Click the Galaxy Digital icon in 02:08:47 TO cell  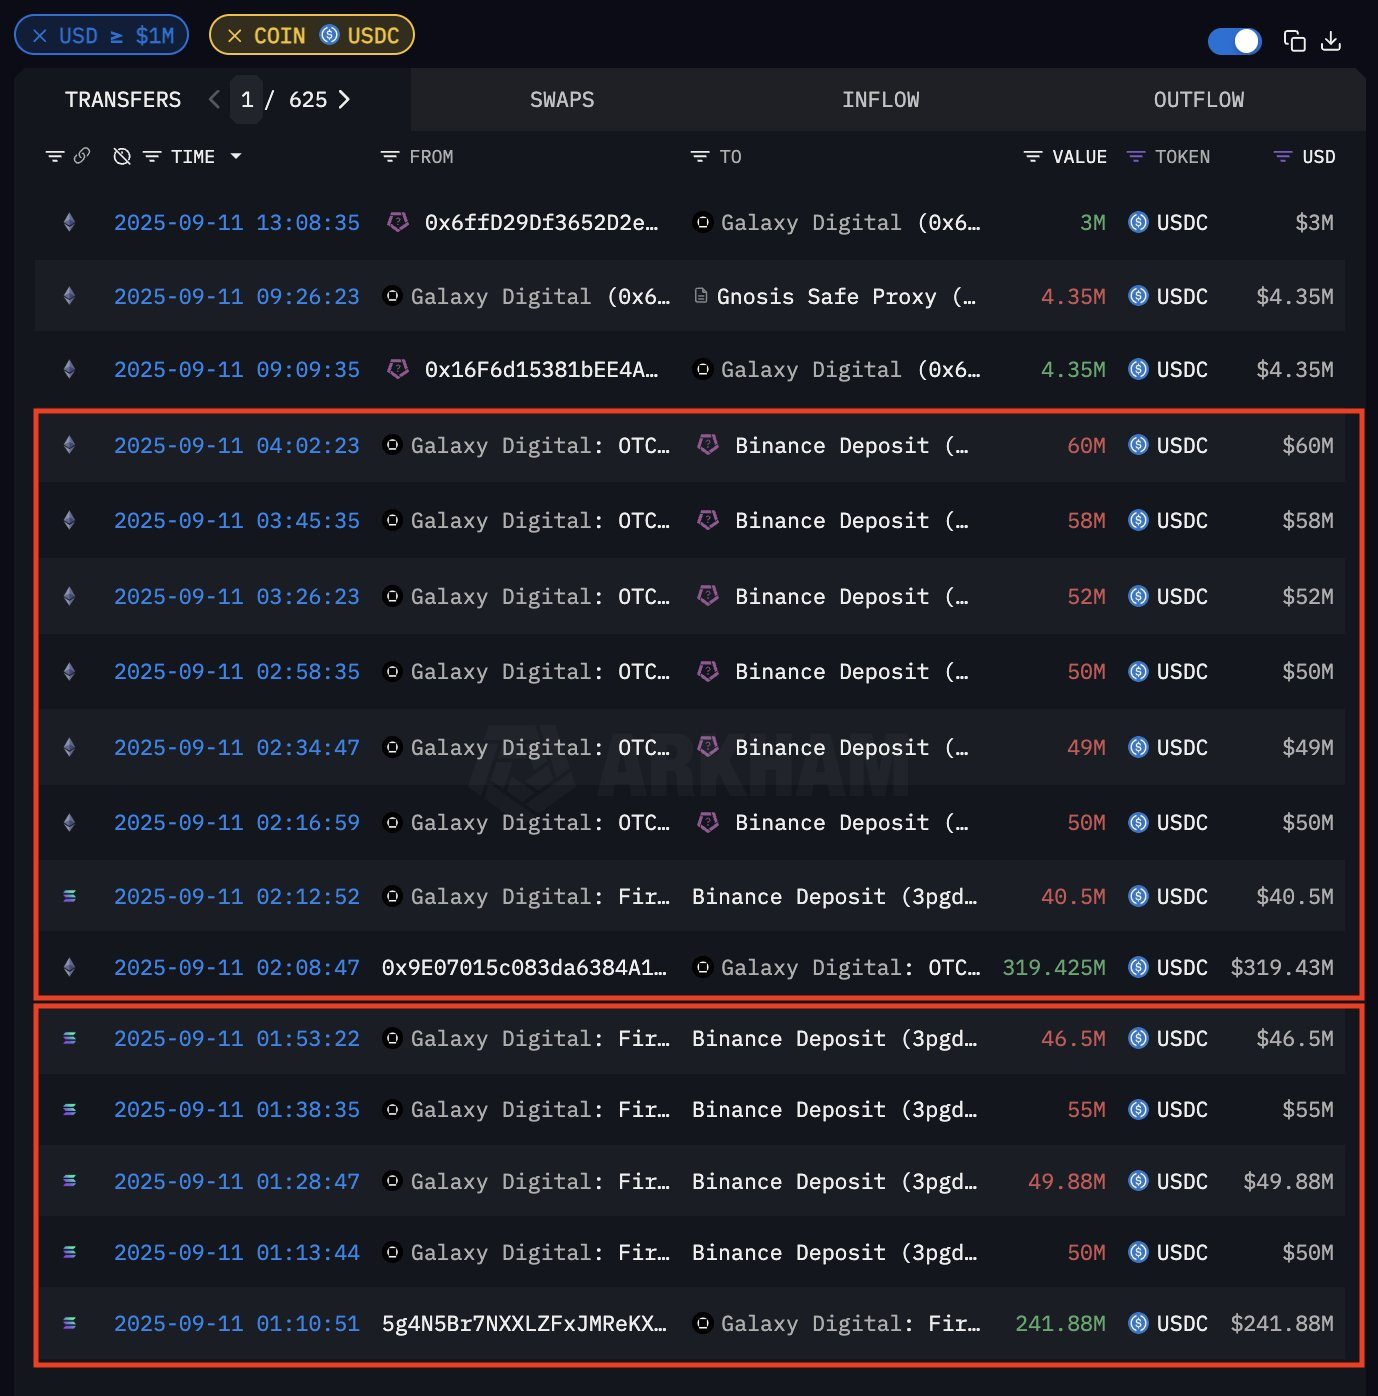(x=702, y=967)
